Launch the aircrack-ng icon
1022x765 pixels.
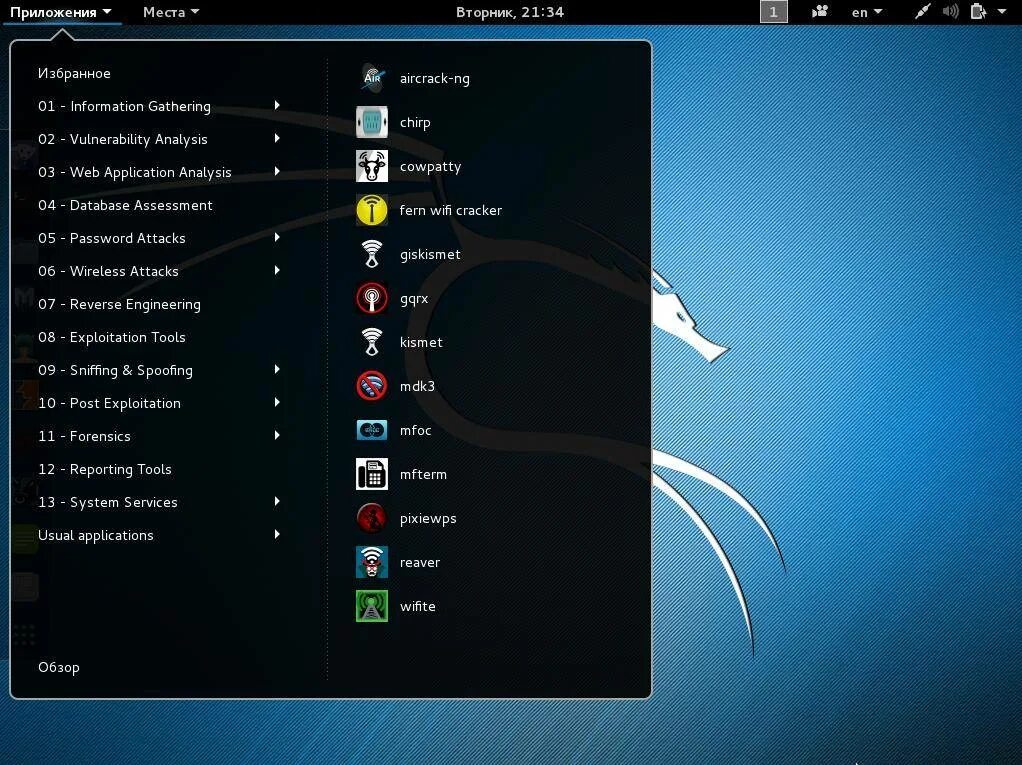click(x=372, y=78)
